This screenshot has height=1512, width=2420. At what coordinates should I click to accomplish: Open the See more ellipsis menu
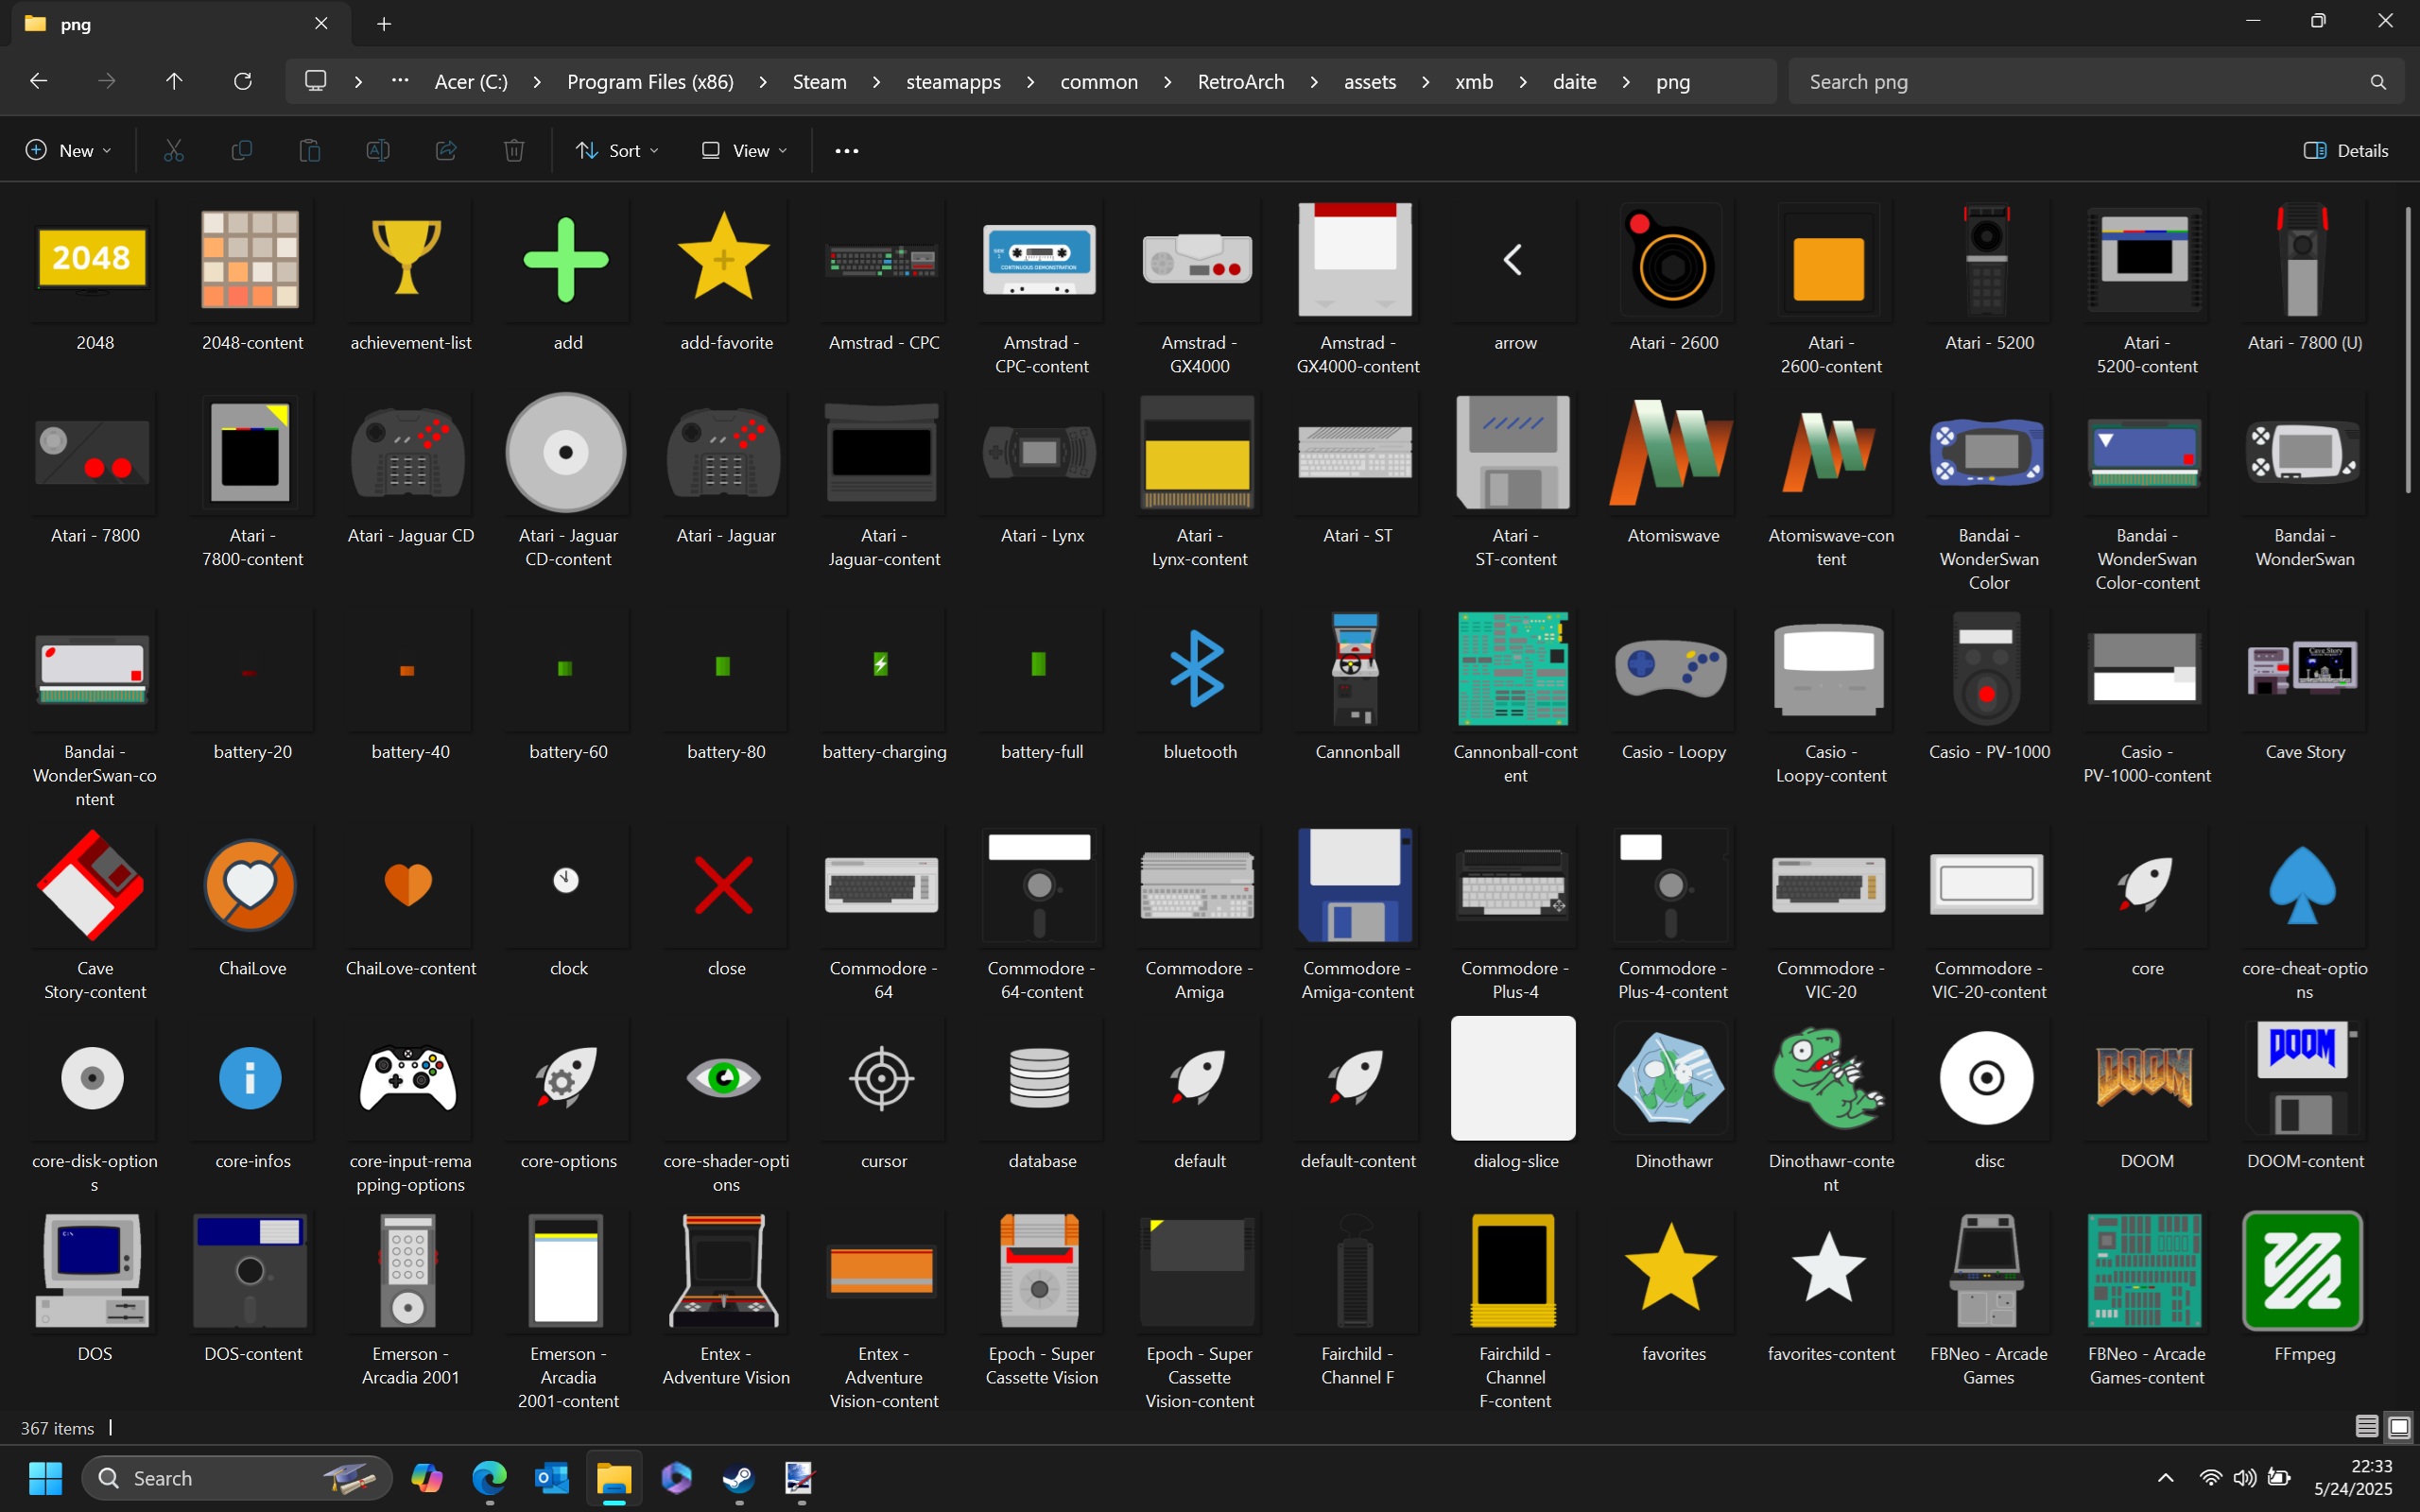846,151
